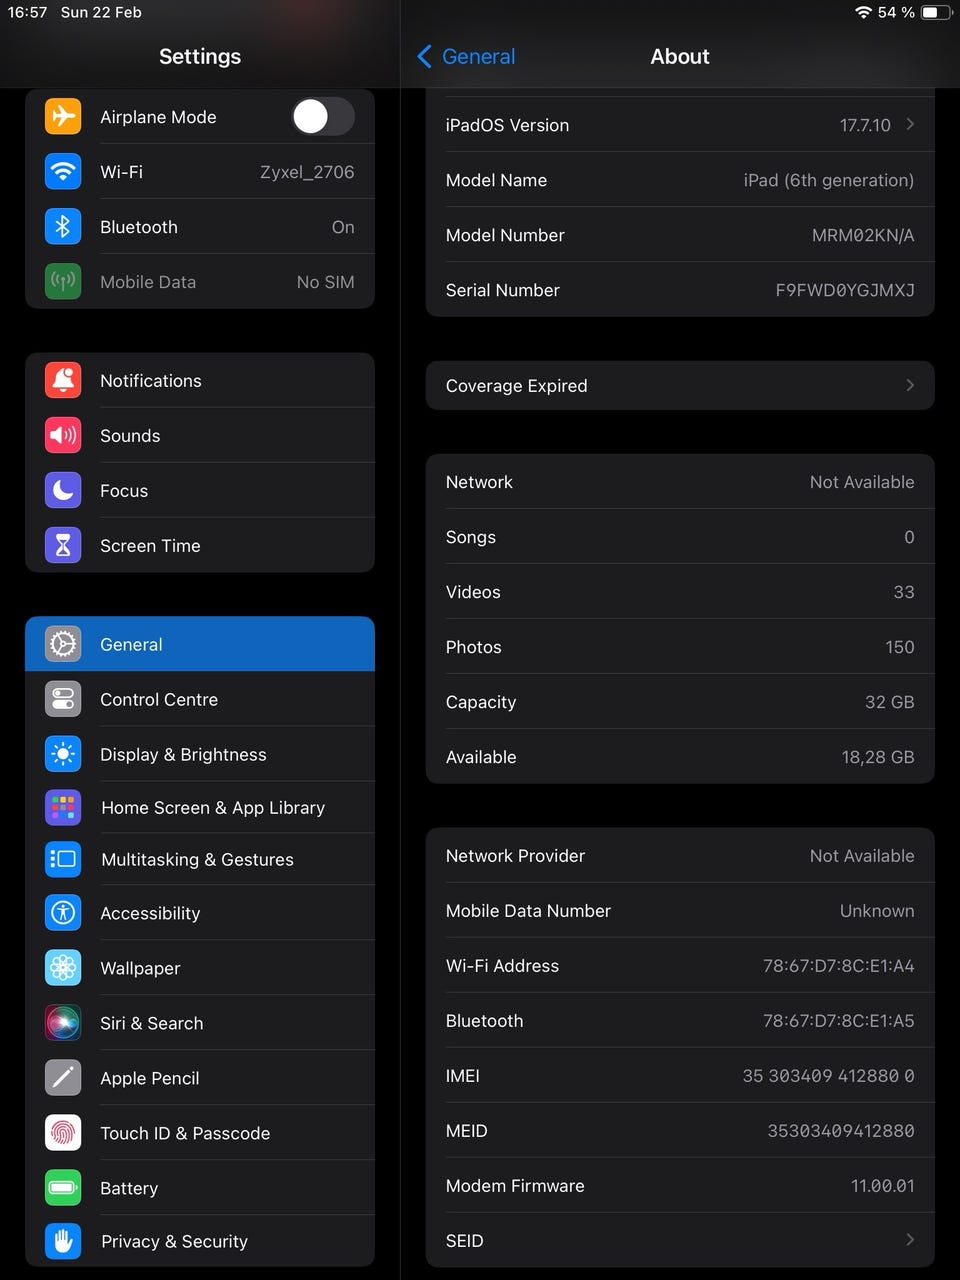The width and height of the screenshot is (960, 1280).
Task: Go back to General
Action: (466, 56)
